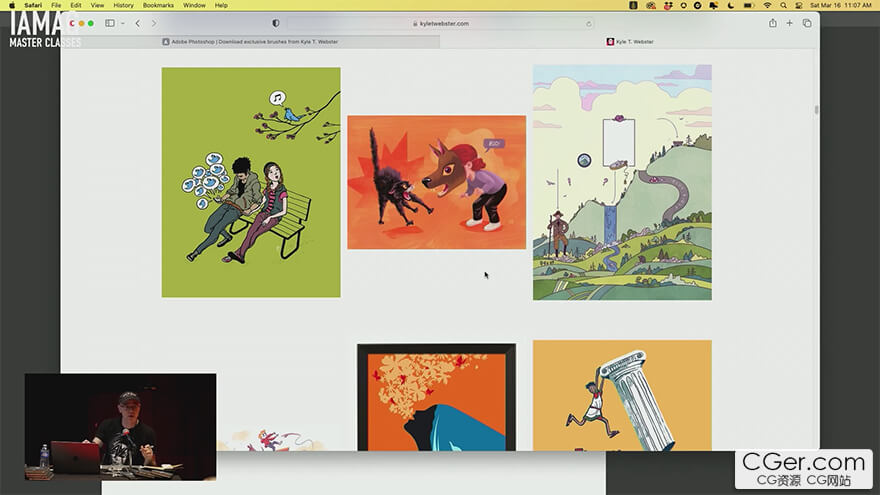Go back to the previous page
This screenshot has height=495, width=880.
click(x=138, y=24)
